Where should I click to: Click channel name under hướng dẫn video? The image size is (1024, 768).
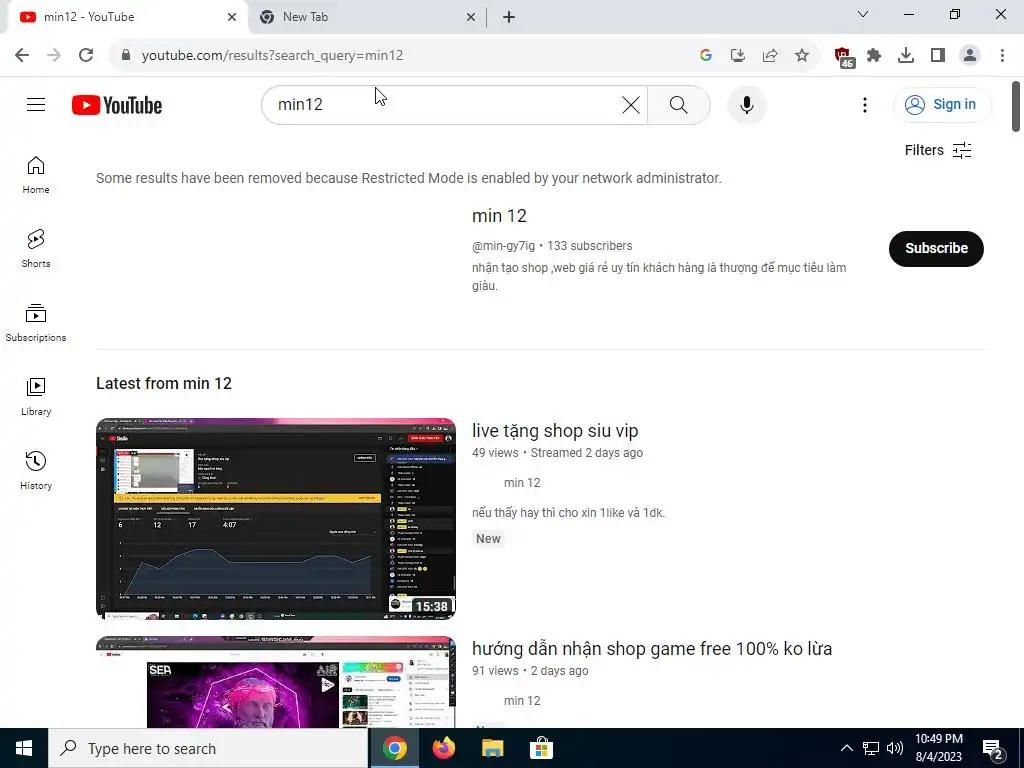522,701
